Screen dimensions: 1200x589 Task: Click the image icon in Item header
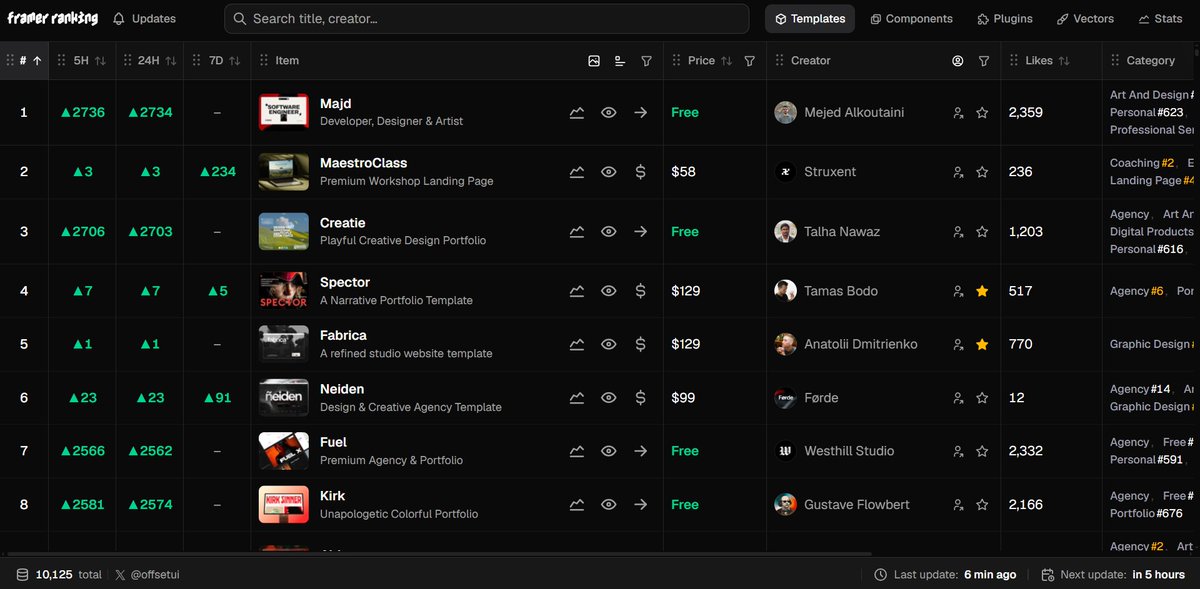click(x=594, y=61)
